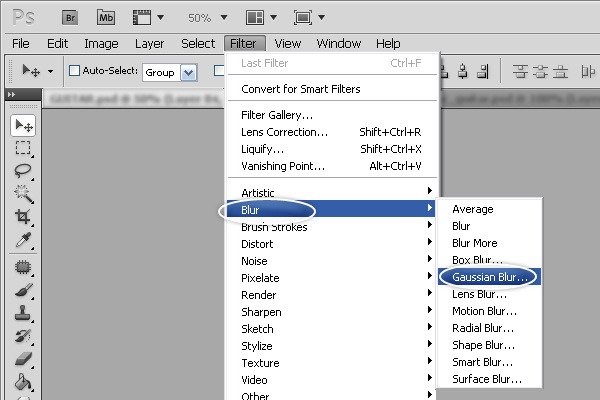Open the Window menu
Viewport: 600px width, 400px height.
[339, 44]
